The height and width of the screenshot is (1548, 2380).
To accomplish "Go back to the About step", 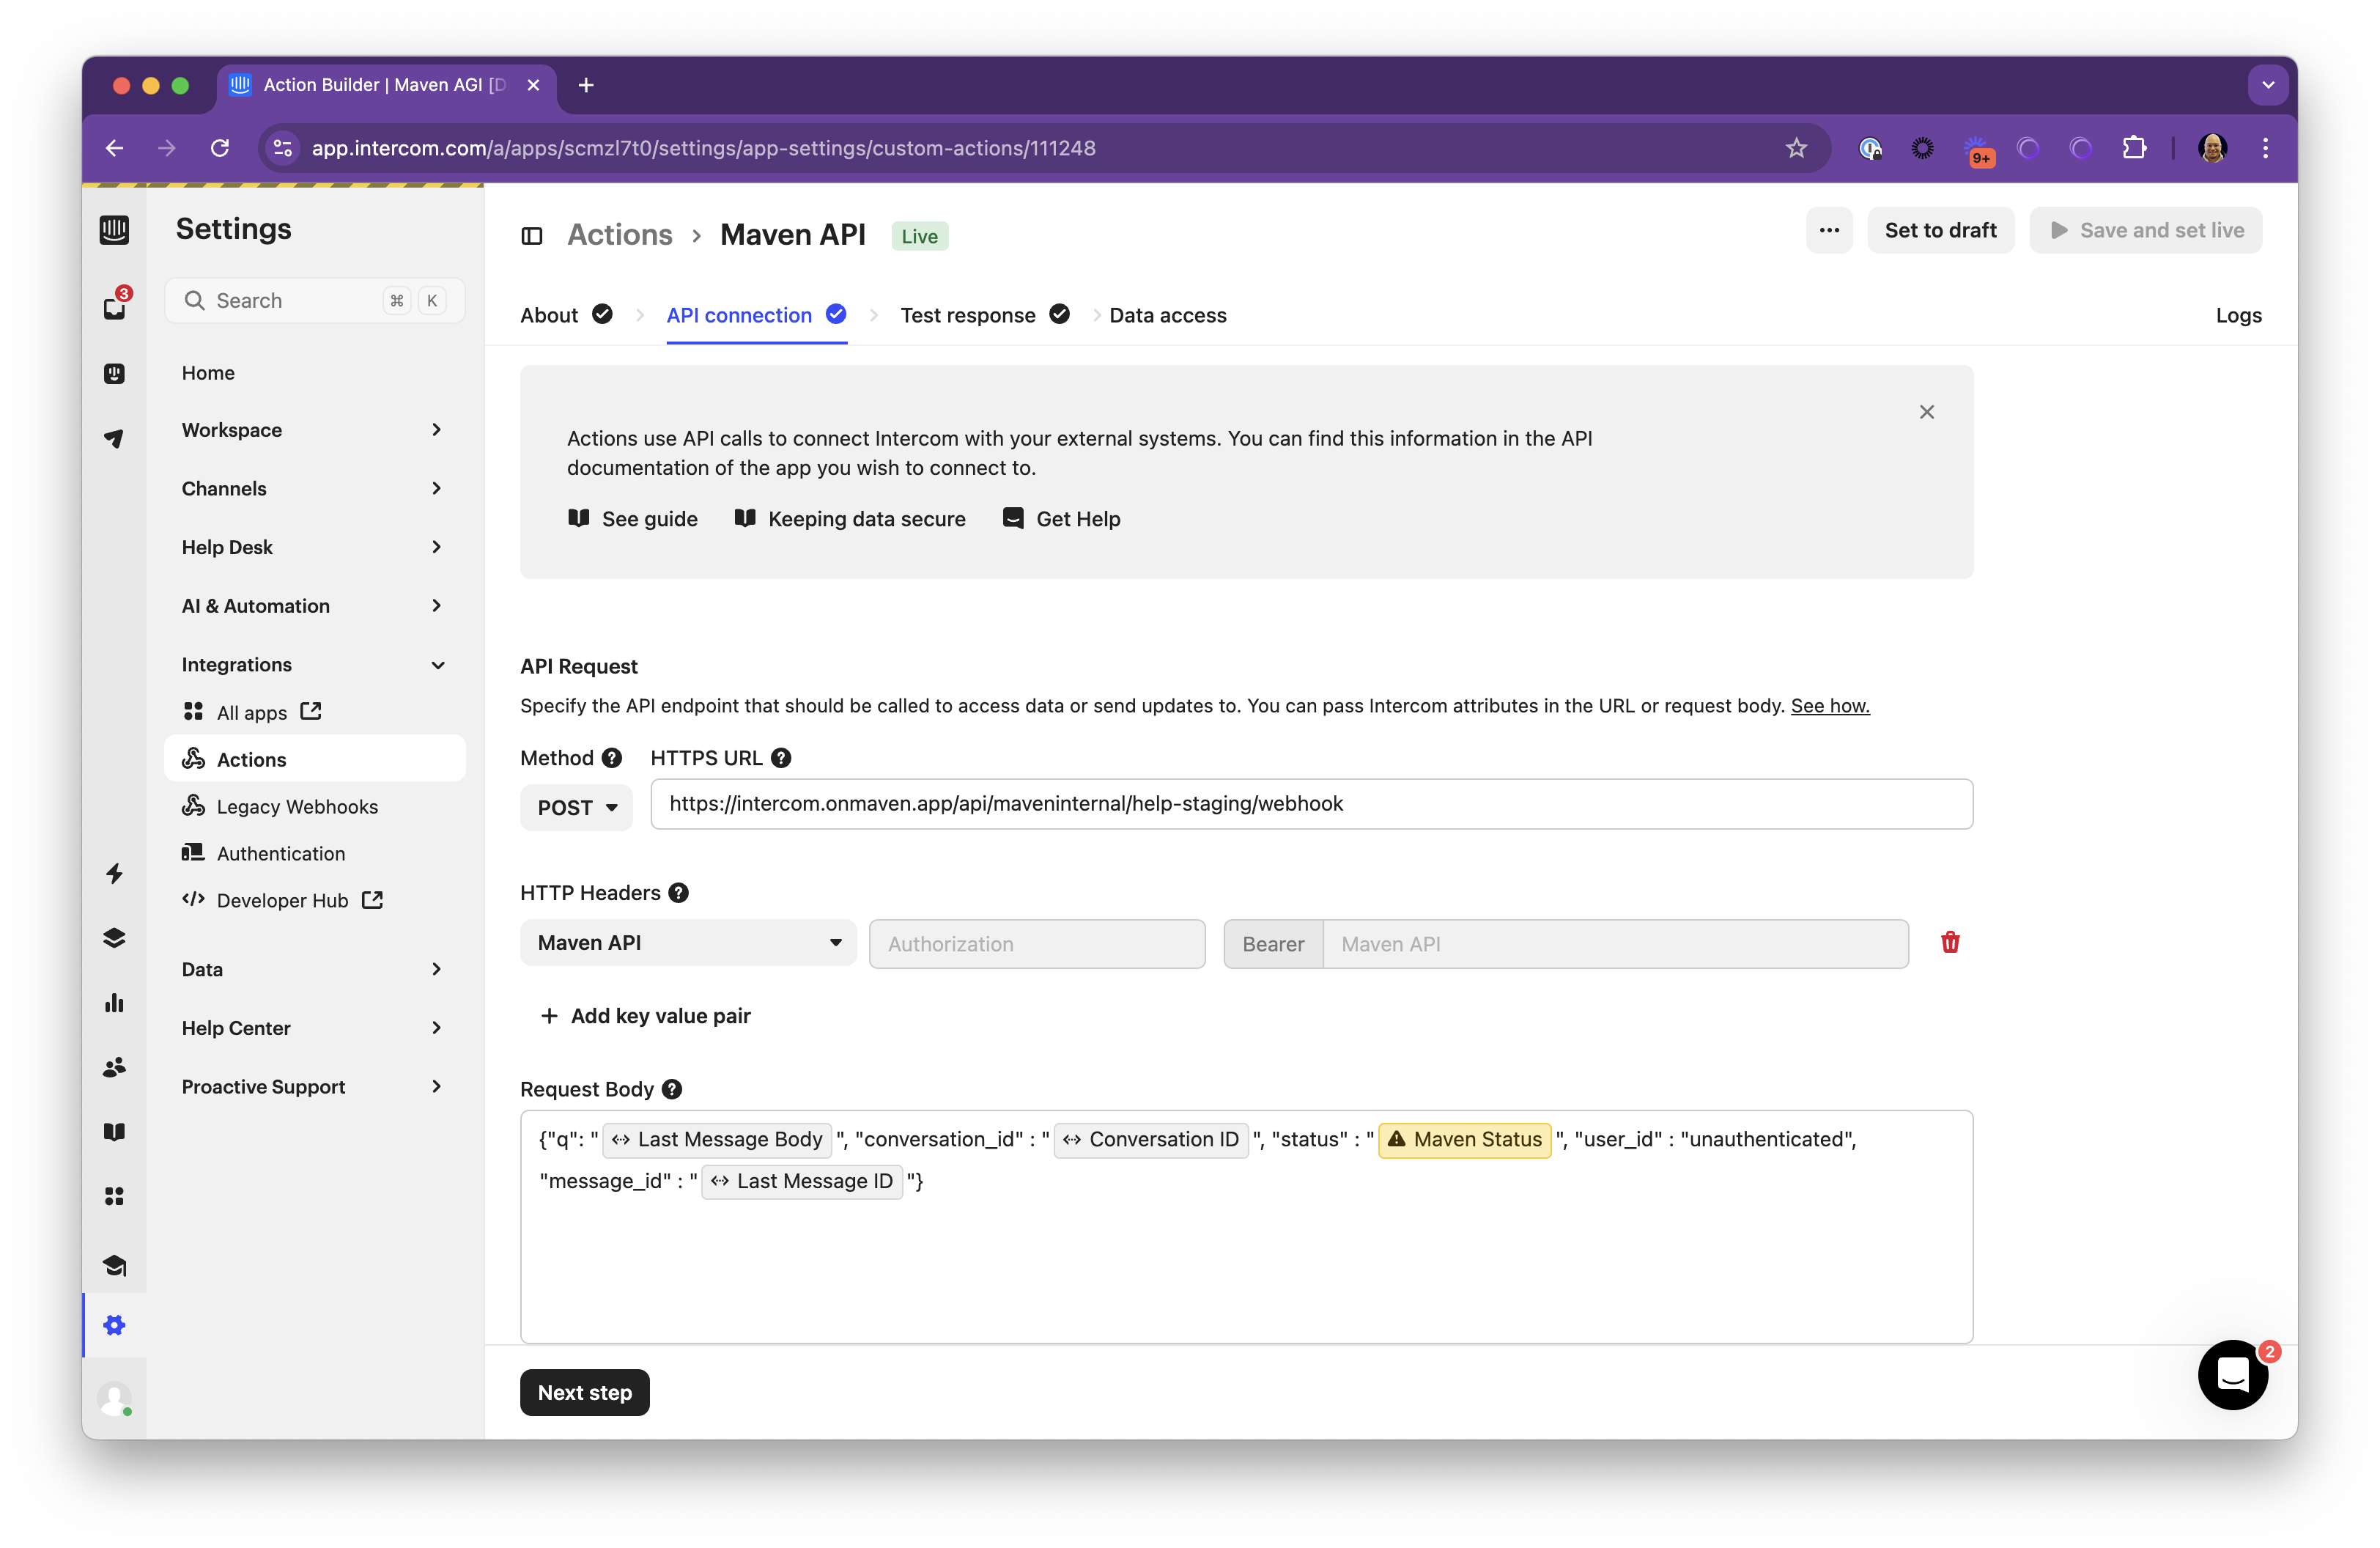I will click(x=548, y=315).
